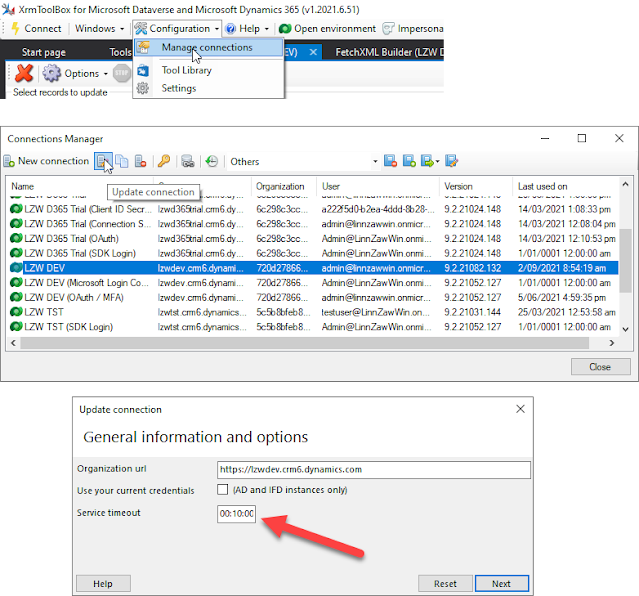Click Help button in Update connection
Image resolution: width=639 pixels, height=596 pixels.
(103, 584)
